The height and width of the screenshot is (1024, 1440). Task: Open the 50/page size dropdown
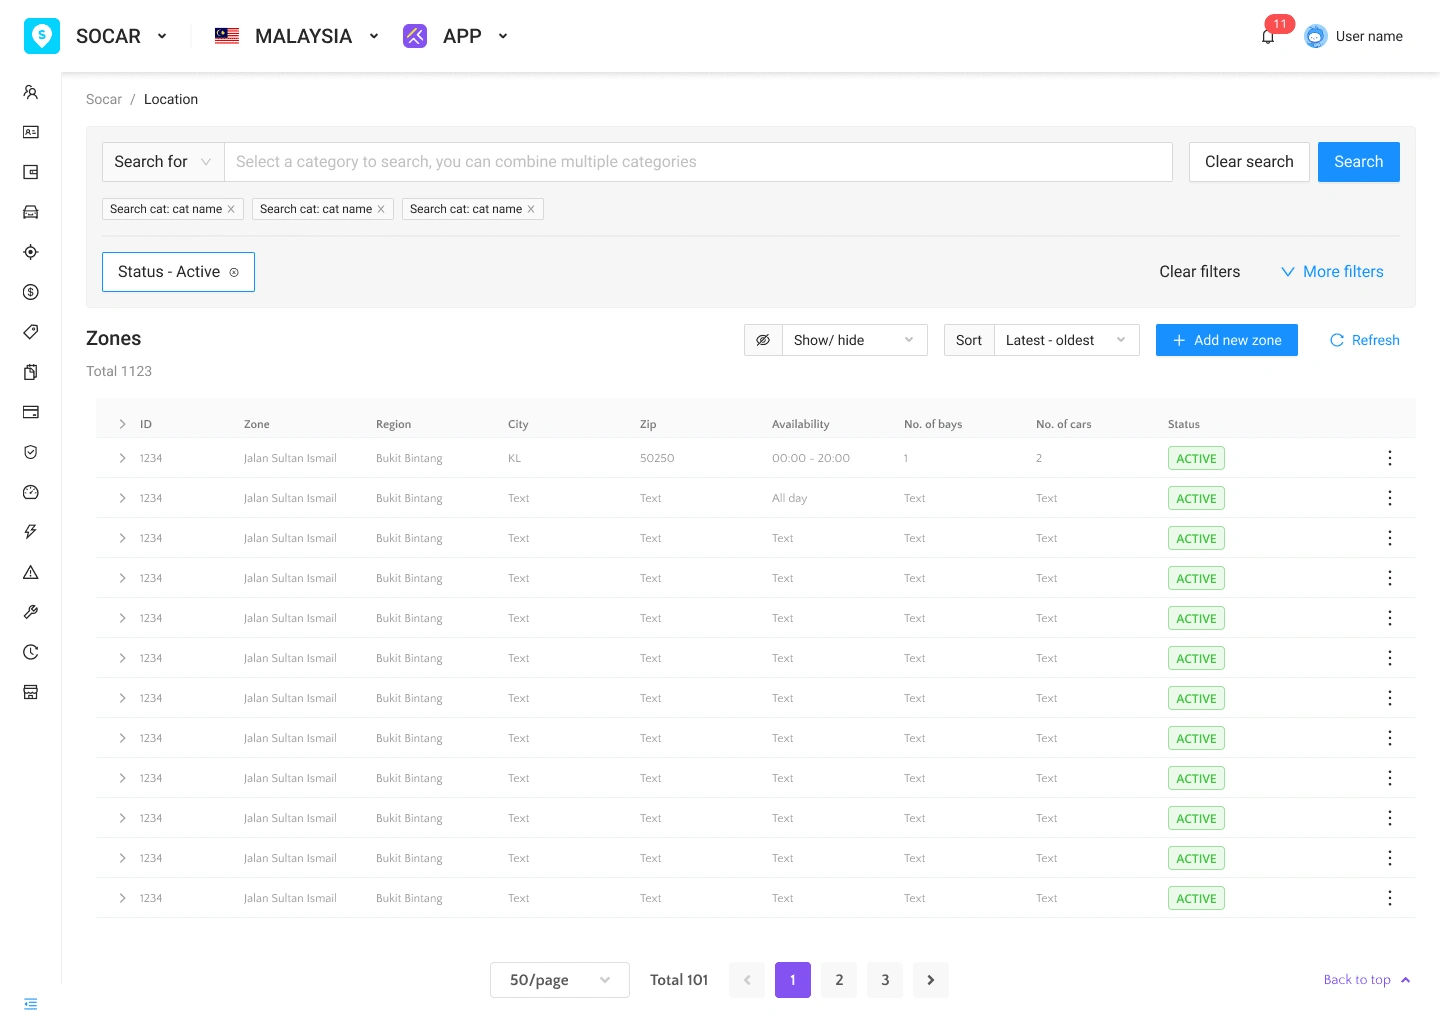pyautogui.click(x=560, y=980)
